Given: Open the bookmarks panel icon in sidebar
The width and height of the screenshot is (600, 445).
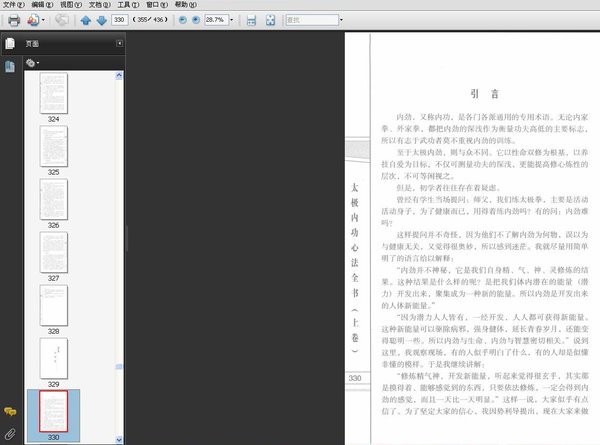Looking at the screenshot, I should pos(10,66).
